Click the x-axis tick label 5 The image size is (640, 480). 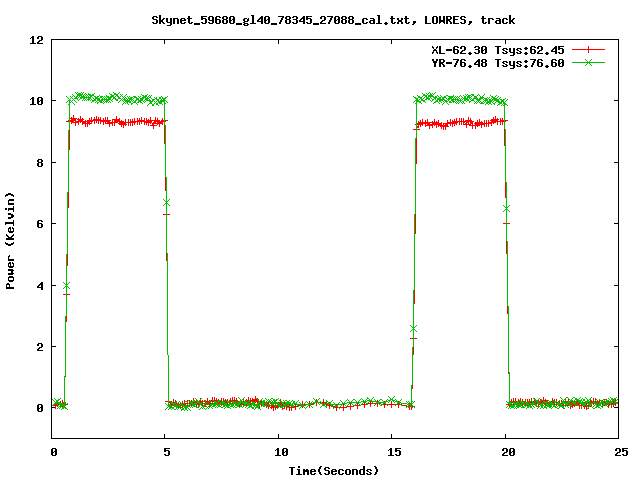click(x=167, y=452)
